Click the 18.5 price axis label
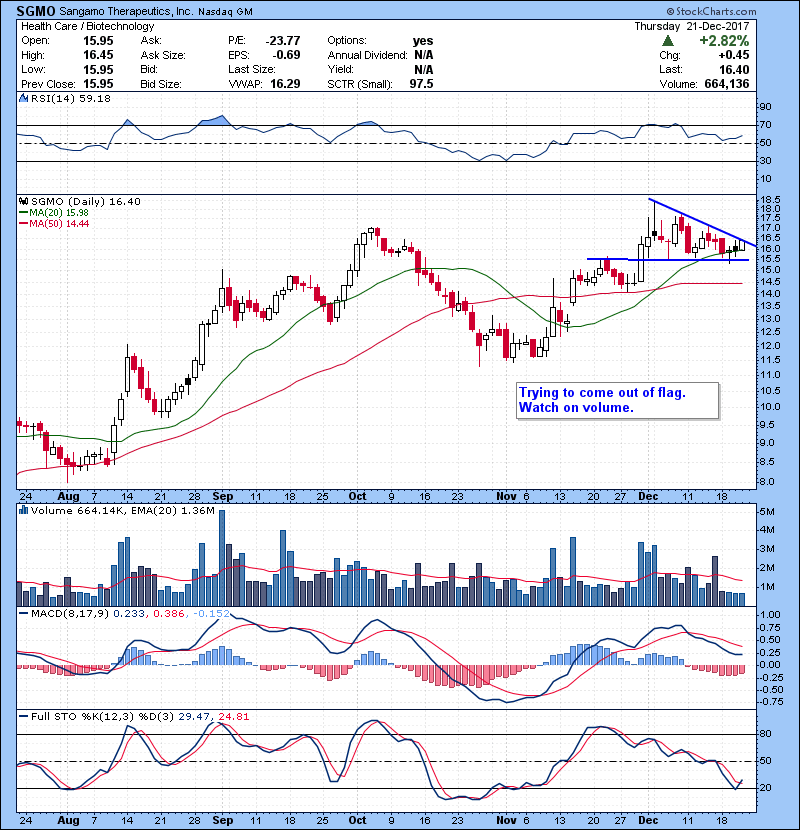This screenshot has width=800, height=830. [770, 200]
